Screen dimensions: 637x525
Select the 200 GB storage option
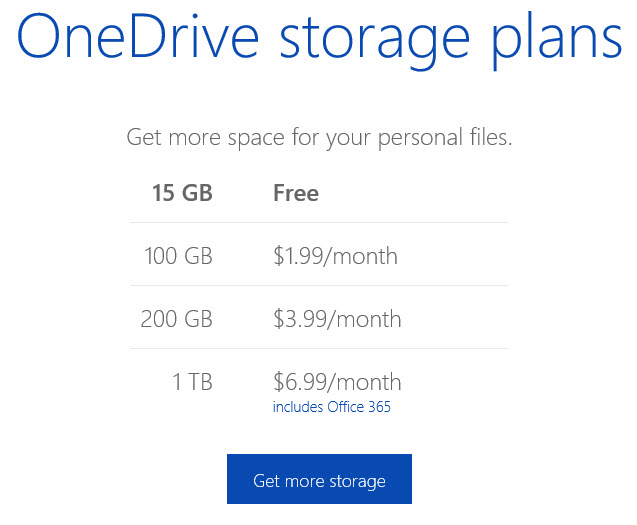[176, 319]
